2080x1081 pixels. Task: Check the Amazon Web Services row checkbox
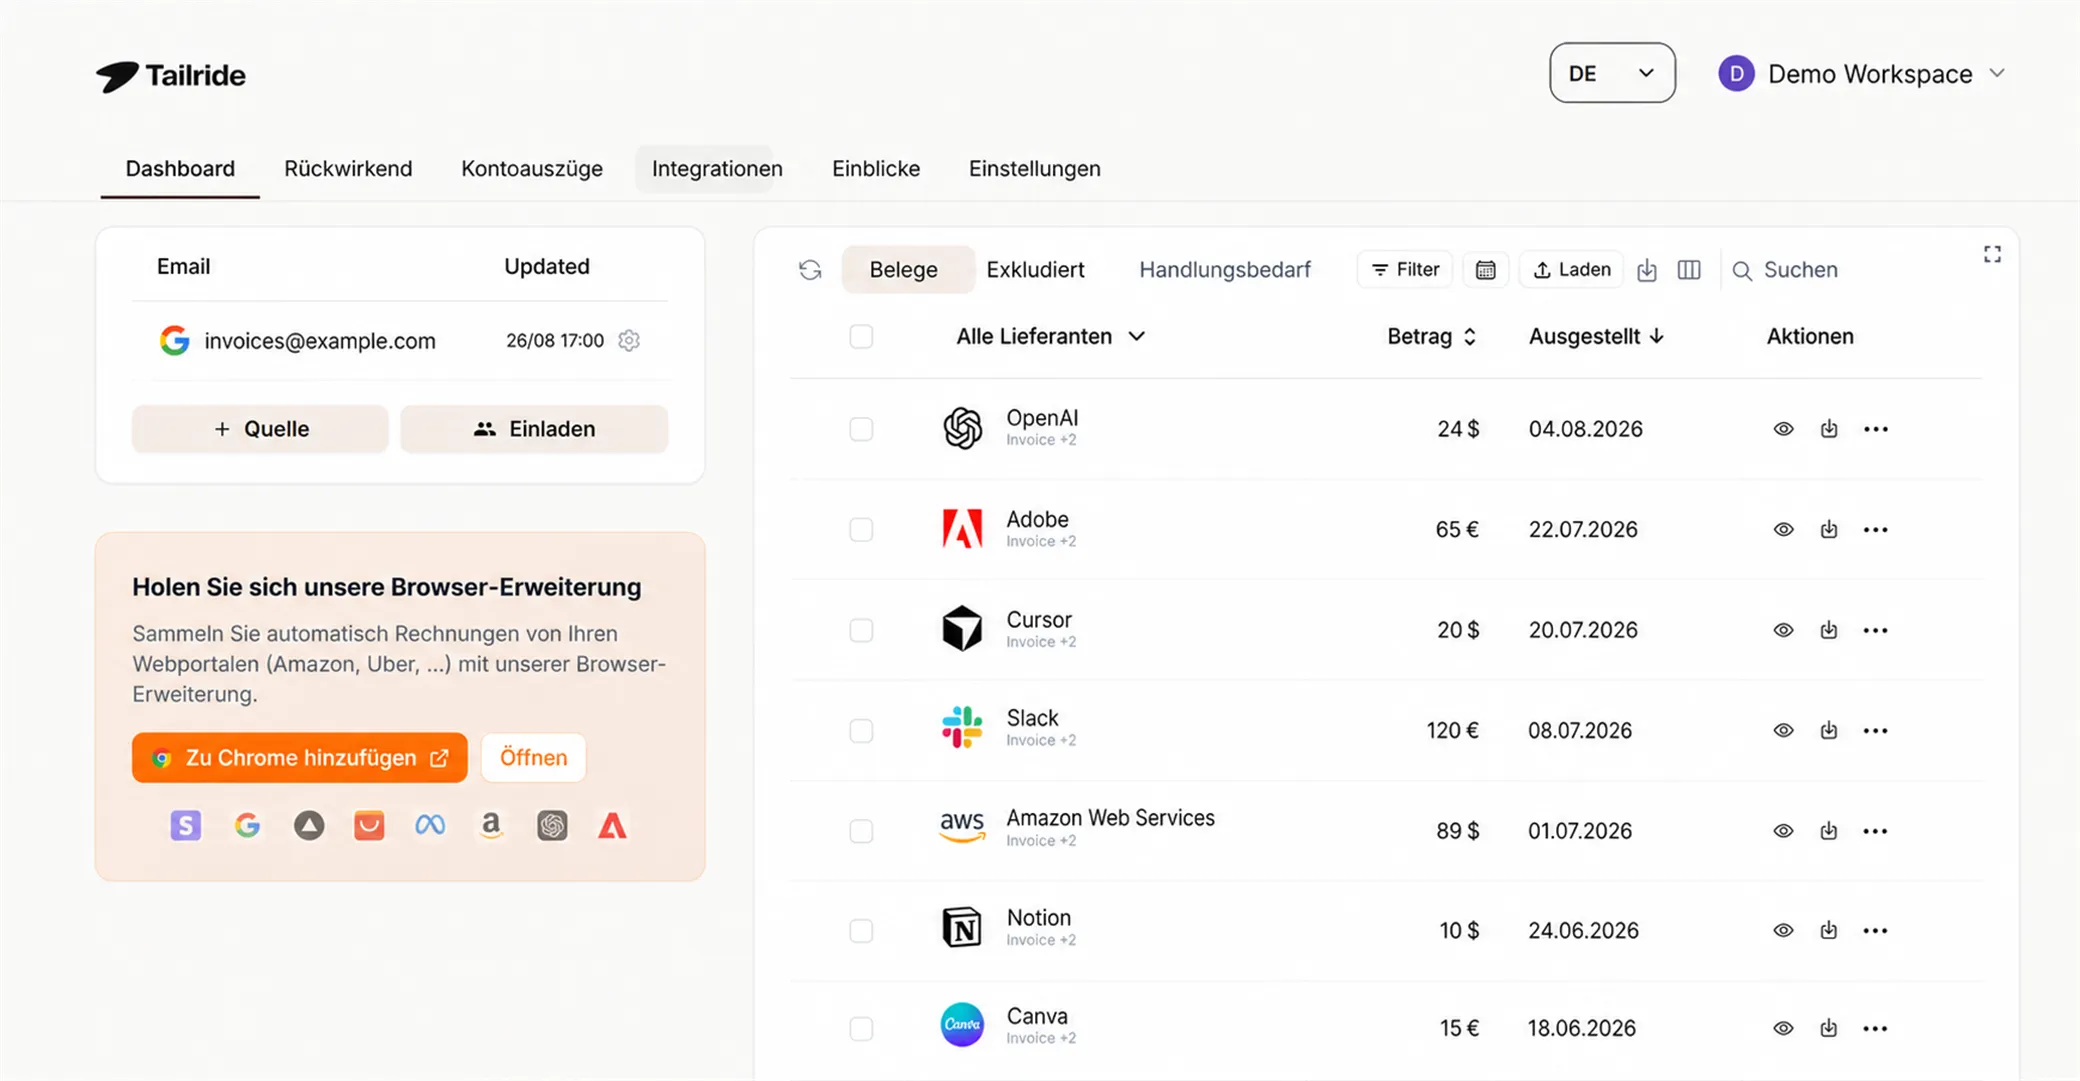(x=861, y=831)
